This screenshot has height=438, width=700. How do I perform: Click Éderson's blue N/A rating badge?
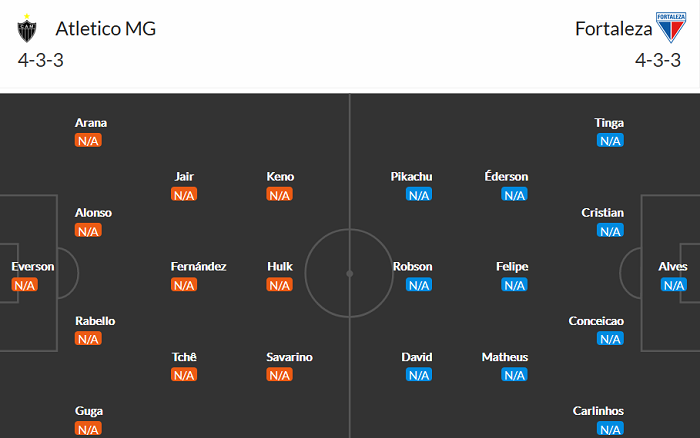tap(514, 195)
